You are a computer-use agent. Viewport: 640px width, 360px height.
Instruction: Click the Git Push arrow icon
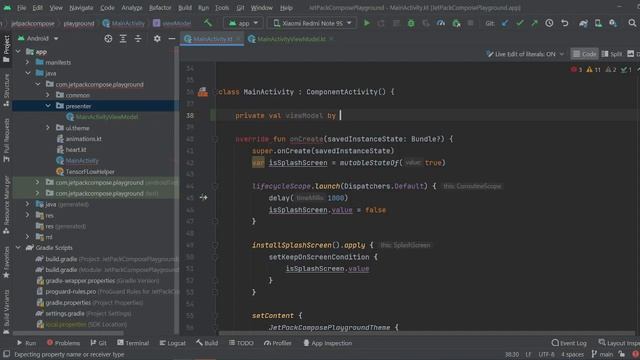pos(534,23)
